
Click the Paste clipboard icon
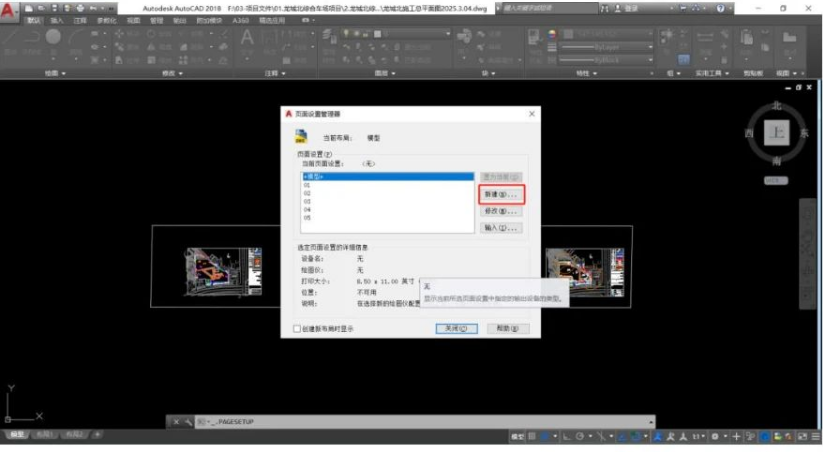coord(746,37)
